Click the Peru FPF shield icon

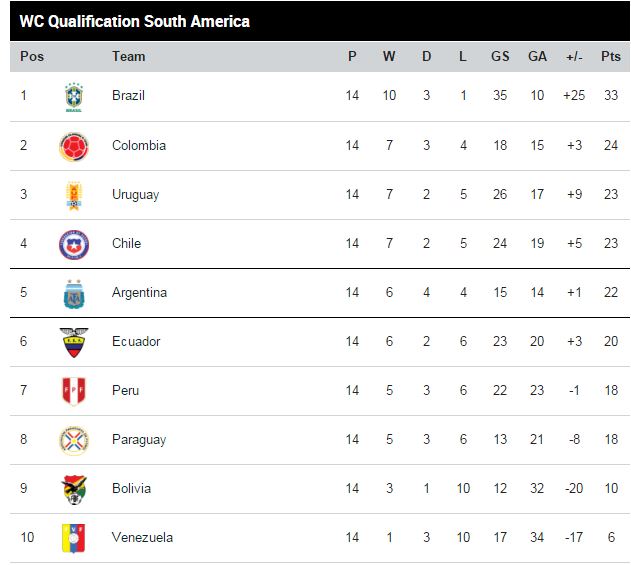[74, 392]
